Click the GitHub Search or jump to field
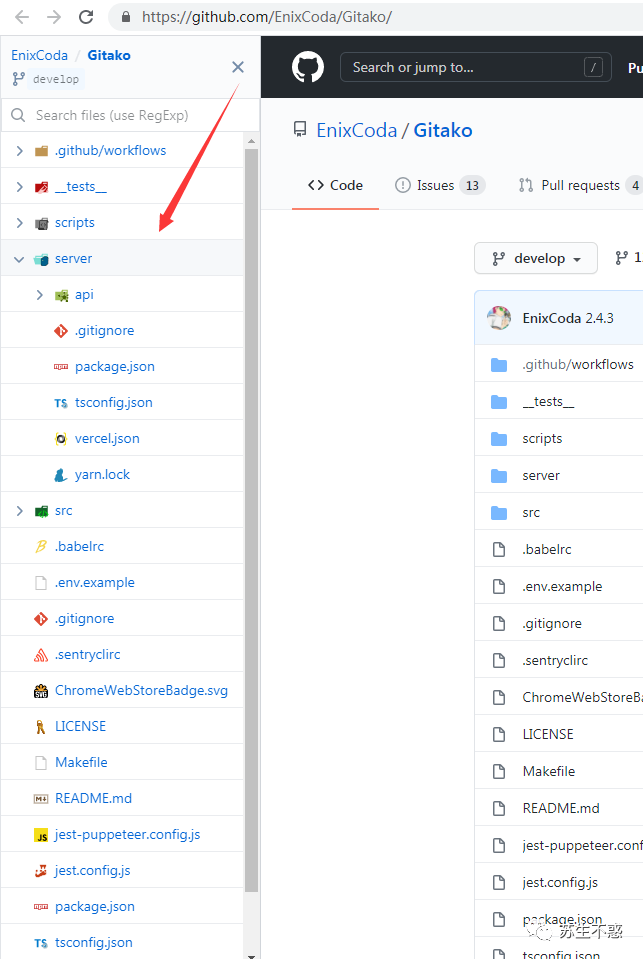 click(x=475, y=67)
